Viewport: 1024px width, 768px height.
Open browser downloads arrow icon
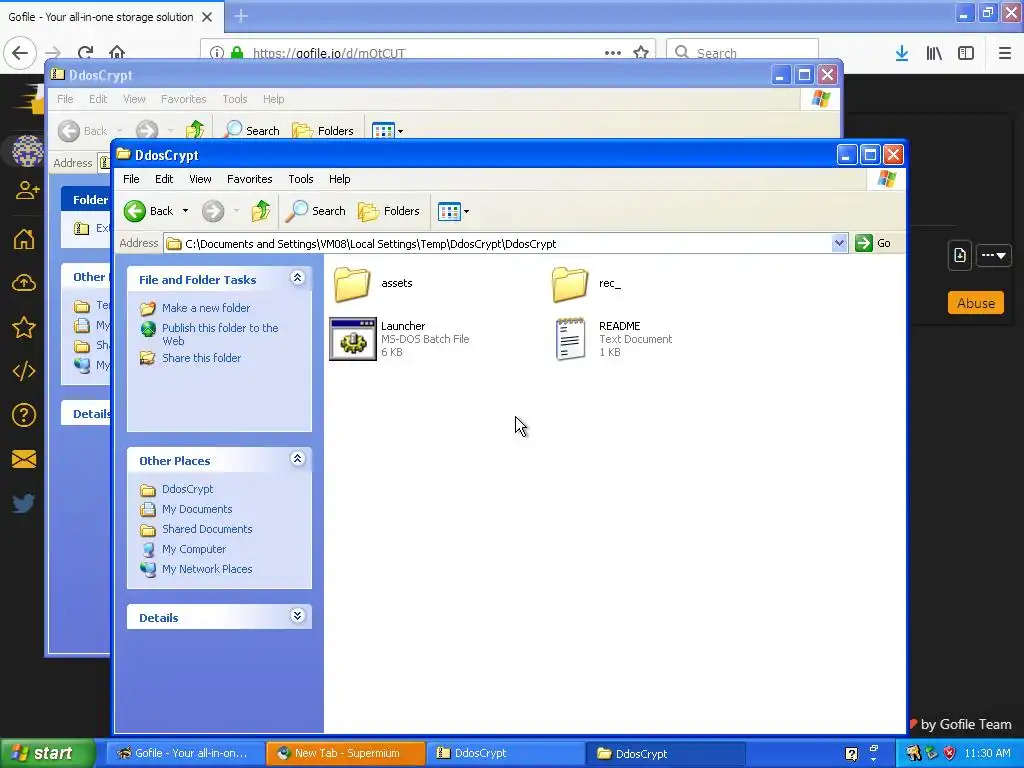902,53
